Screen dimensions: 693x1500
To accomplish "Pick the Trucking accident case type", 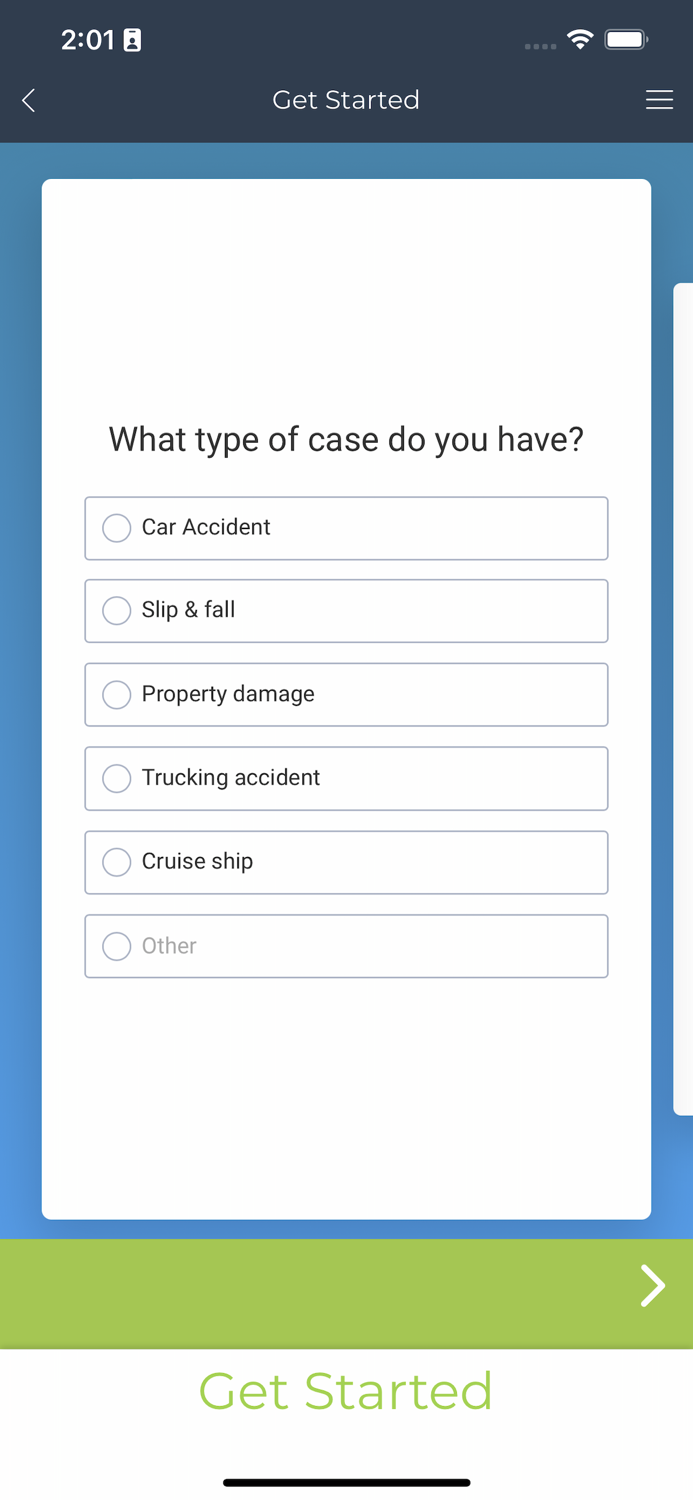I will pyautogui.click(x=346, y=778).
